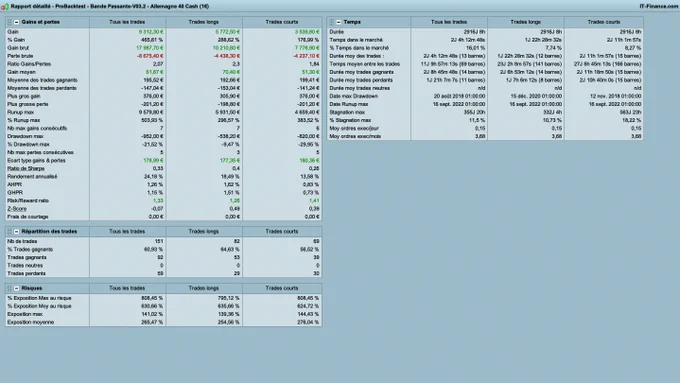Click the Gains et pertes section title
The width and height of the screenshot is (680, 383).
tap(41, 22)
